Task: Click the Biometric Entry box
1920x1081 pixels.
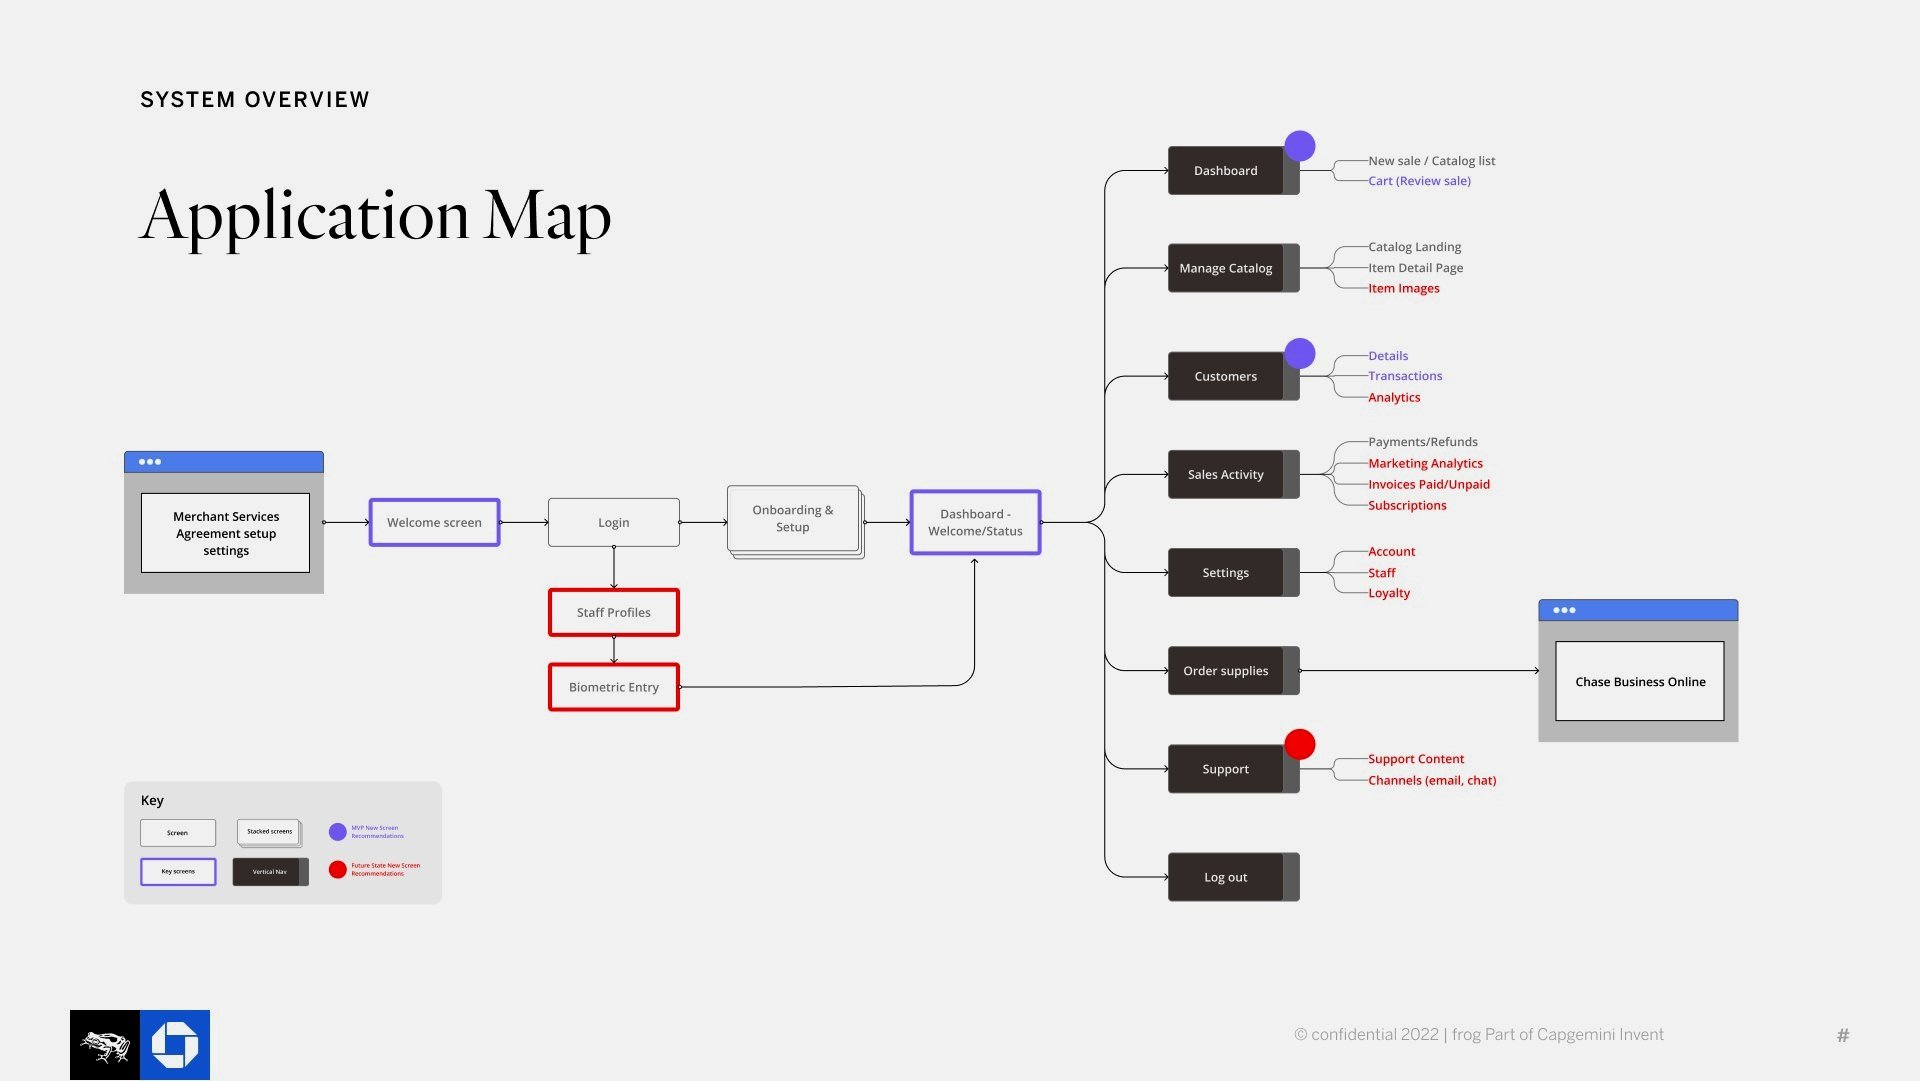Action: (614, 687)
